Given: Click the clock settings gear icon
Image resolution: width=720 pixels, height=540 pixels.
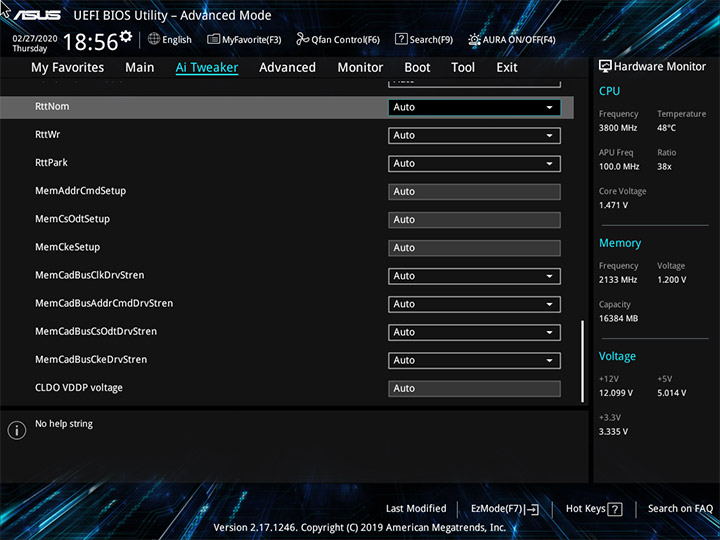Looking at the screenshot, I should 125,36.
